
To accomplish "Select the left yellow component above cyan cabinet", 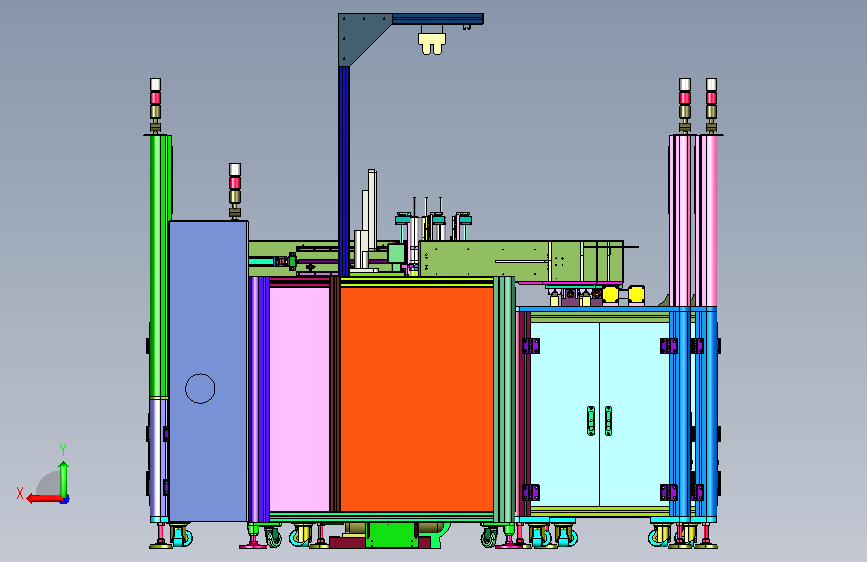I will click(610, 294).
